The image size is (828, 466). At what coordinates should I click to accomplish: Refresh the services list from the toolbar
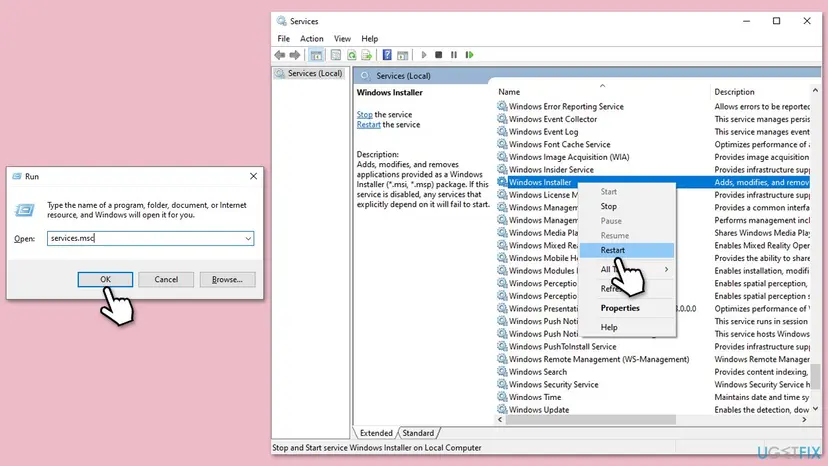click(x=352, y=55)
